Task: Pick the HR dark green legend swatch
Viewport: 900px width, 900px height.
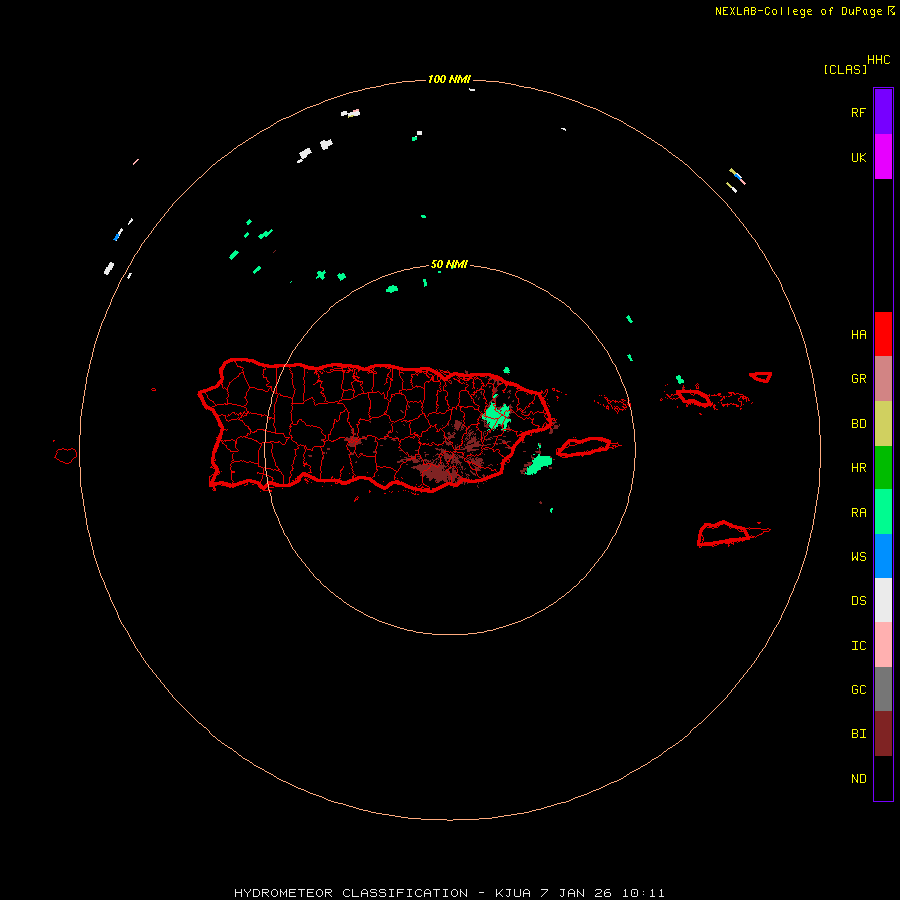Action: click(883, 468)
